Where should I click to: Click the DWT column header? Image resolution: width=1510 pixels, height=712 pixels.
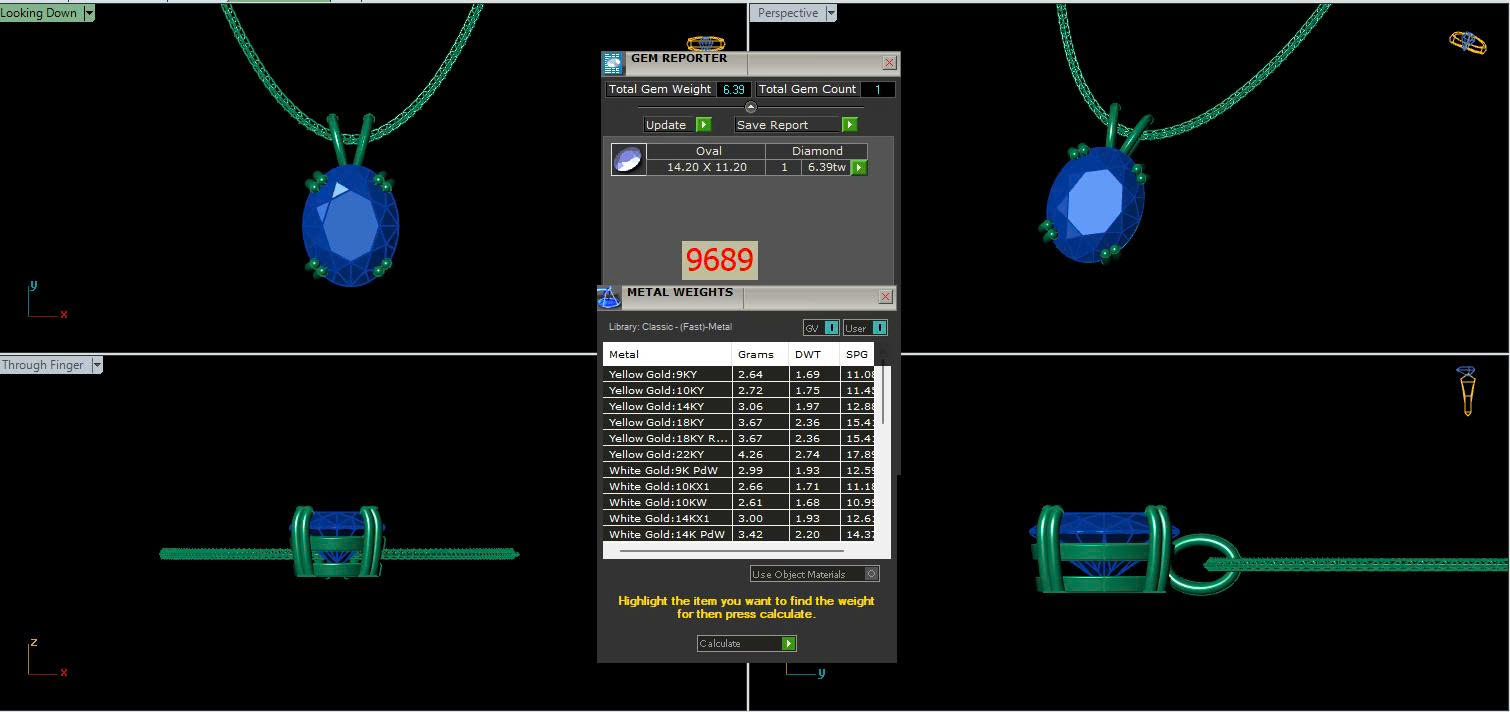pyautogui.click(x=807, y=354)
